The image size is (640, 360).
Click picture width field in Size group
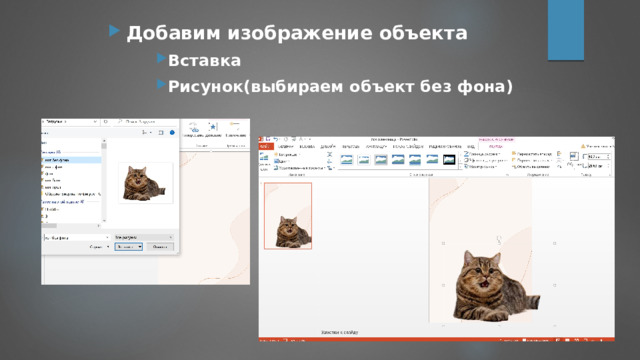[x=599, y=166]
